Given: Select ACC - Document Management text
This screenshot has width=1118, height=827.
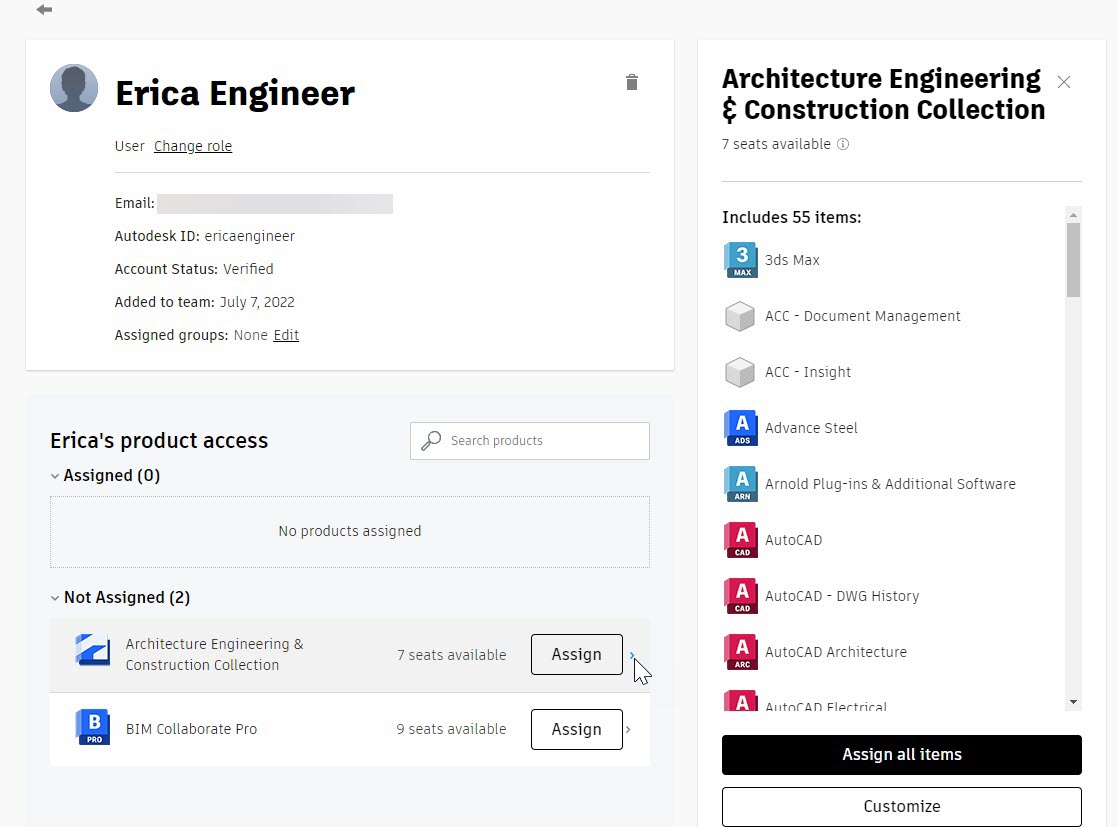Looking at the screenshot, I should coord(863,316).
